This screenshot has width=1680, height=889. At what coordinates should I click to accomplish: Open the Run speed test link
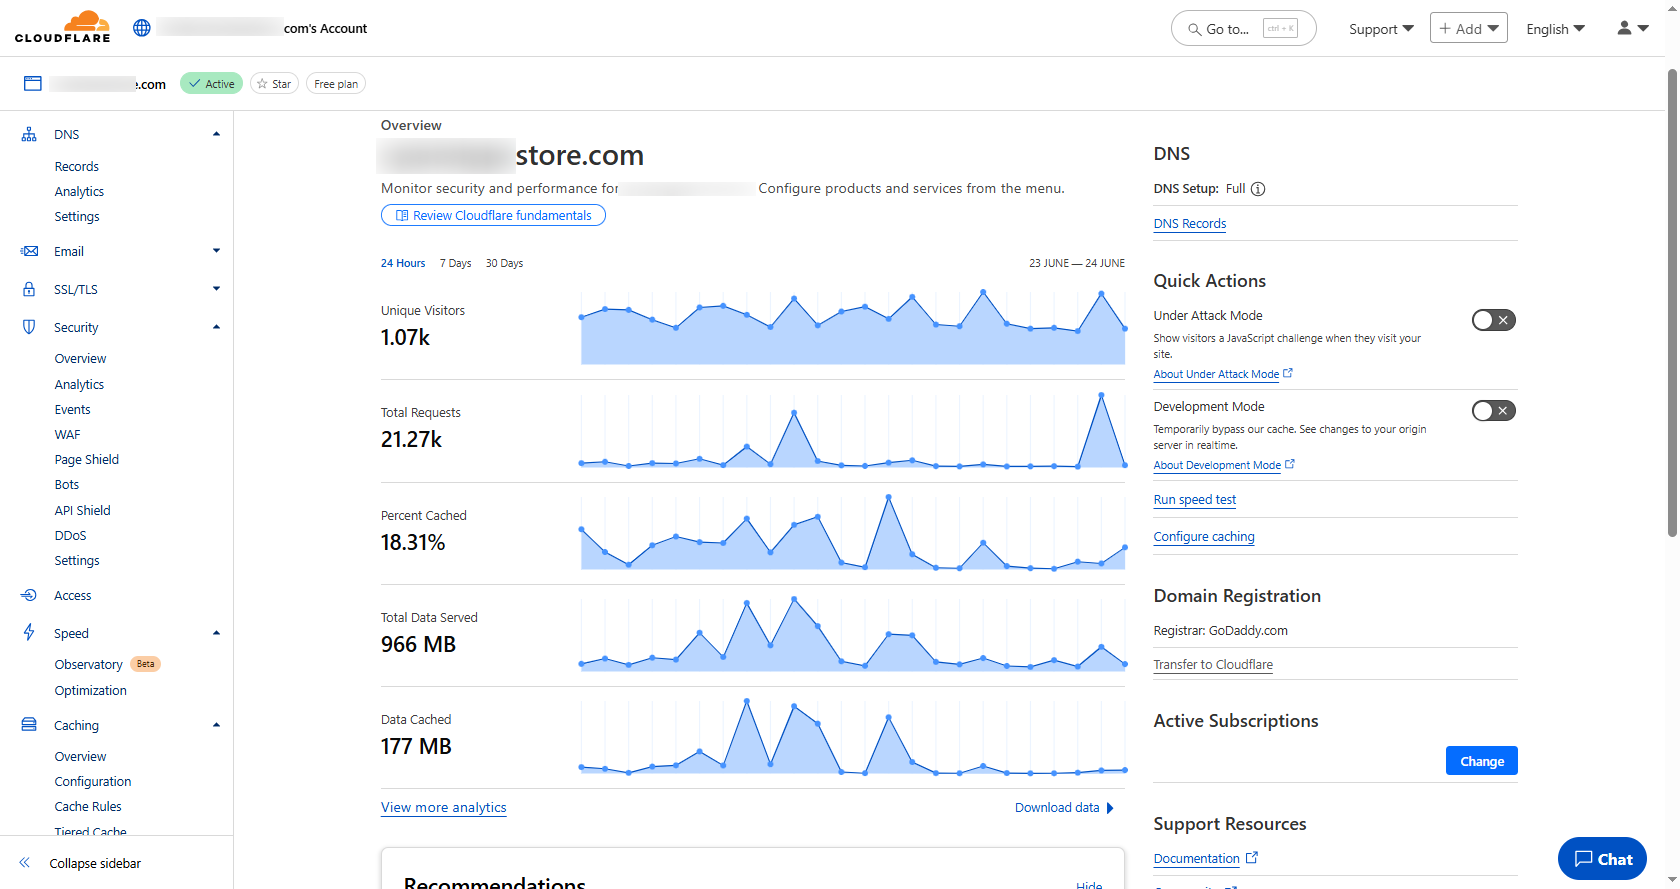tap(1194, 500)
